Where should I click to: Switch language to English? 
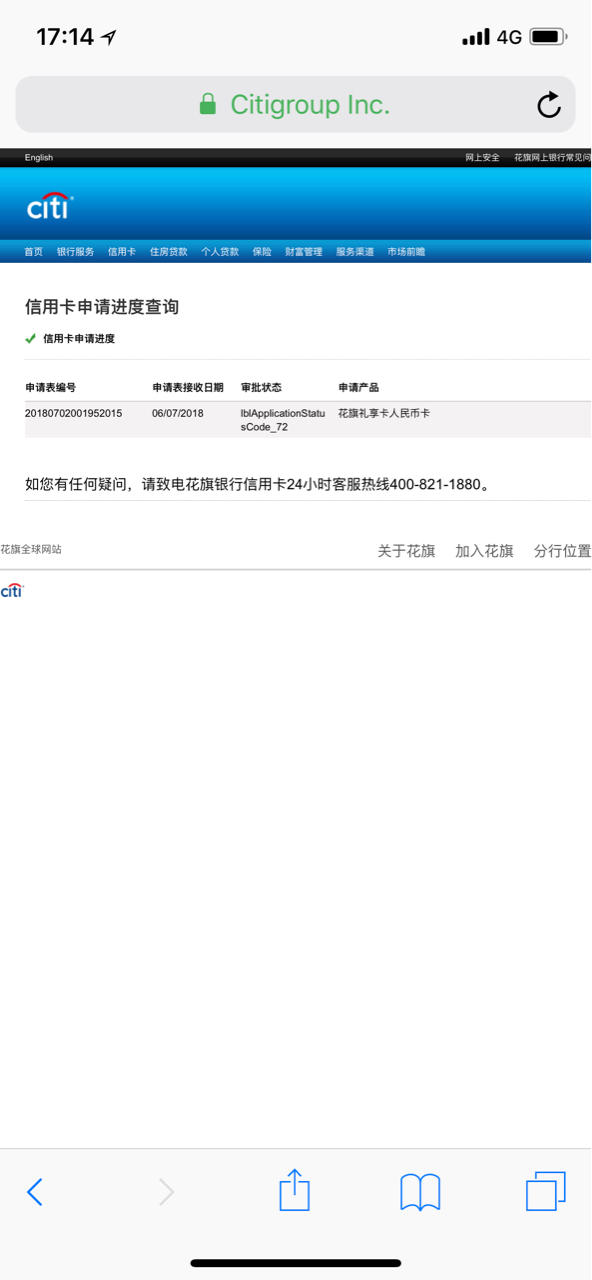(39, 157)
